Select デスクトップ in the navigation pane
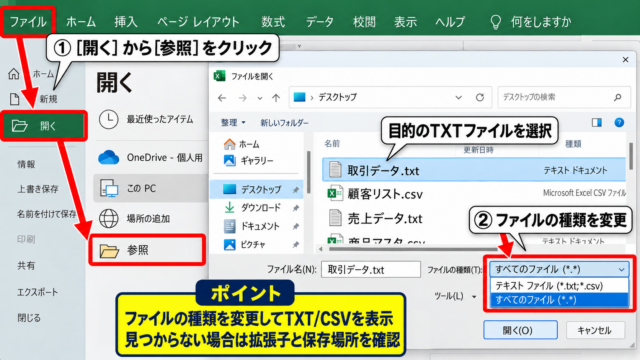Screen dimensions: 640x360 pyautogui.click(x=257, y=189)
